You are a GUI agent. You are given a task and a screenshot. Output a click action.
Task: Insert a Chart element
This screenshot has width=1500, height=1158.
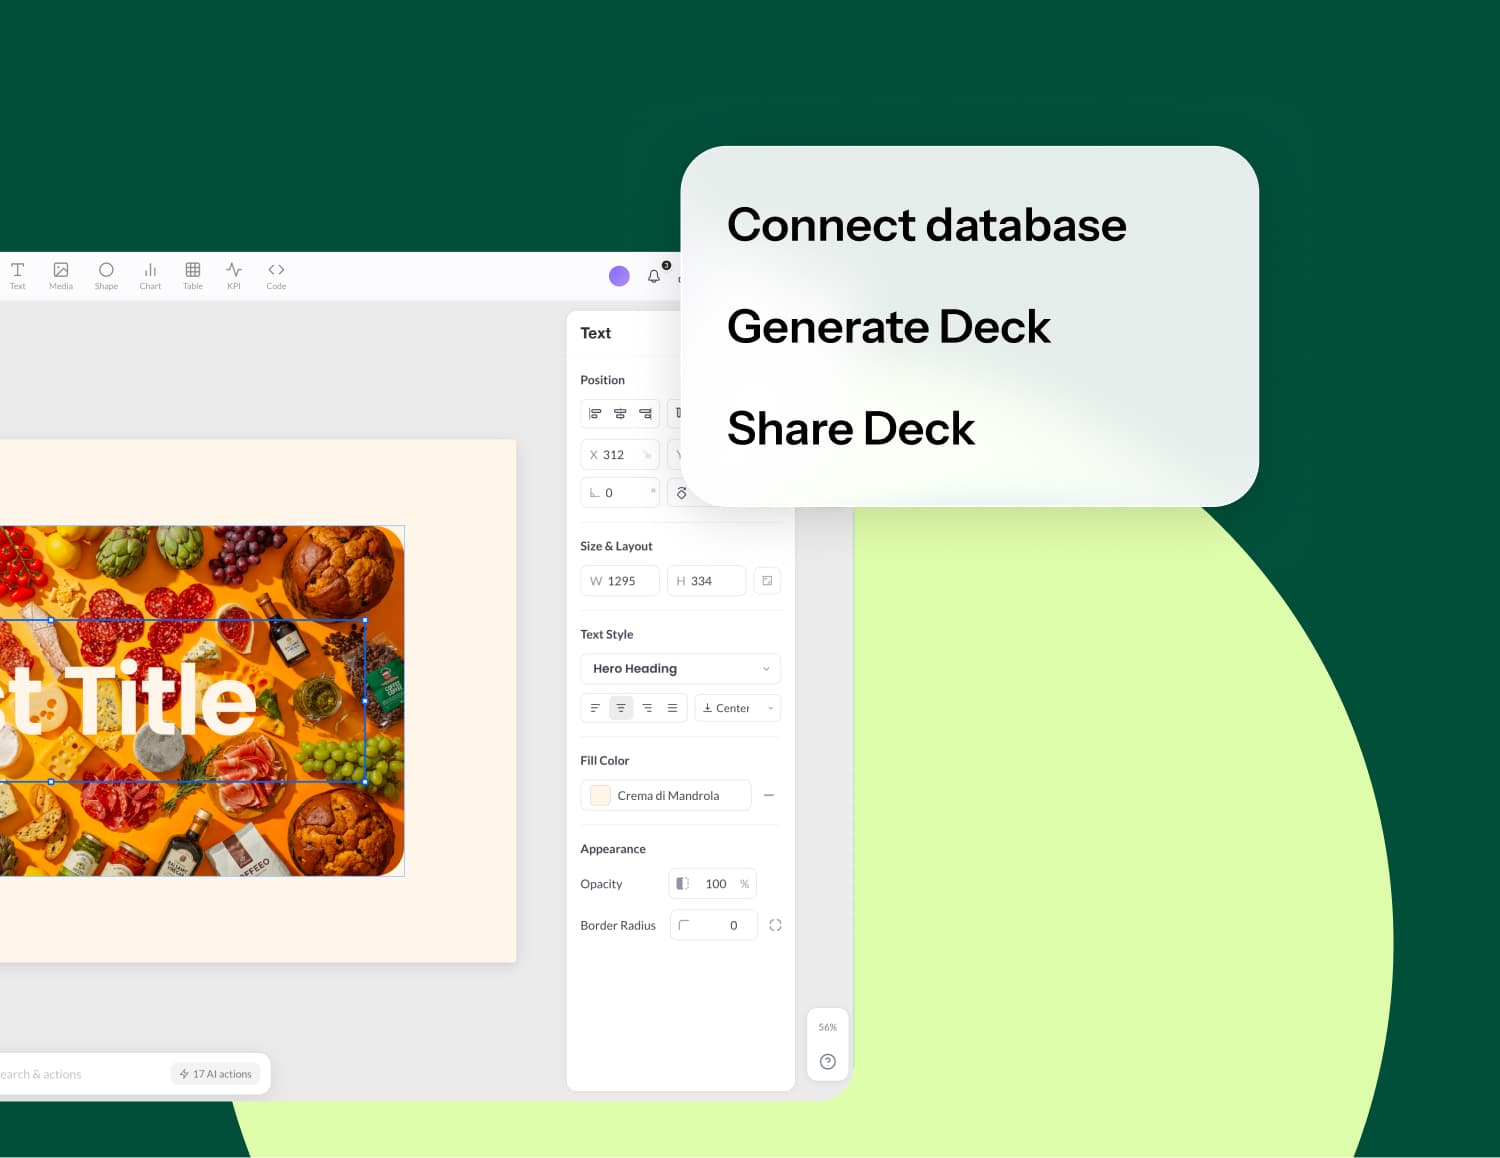tap(150, 275)
